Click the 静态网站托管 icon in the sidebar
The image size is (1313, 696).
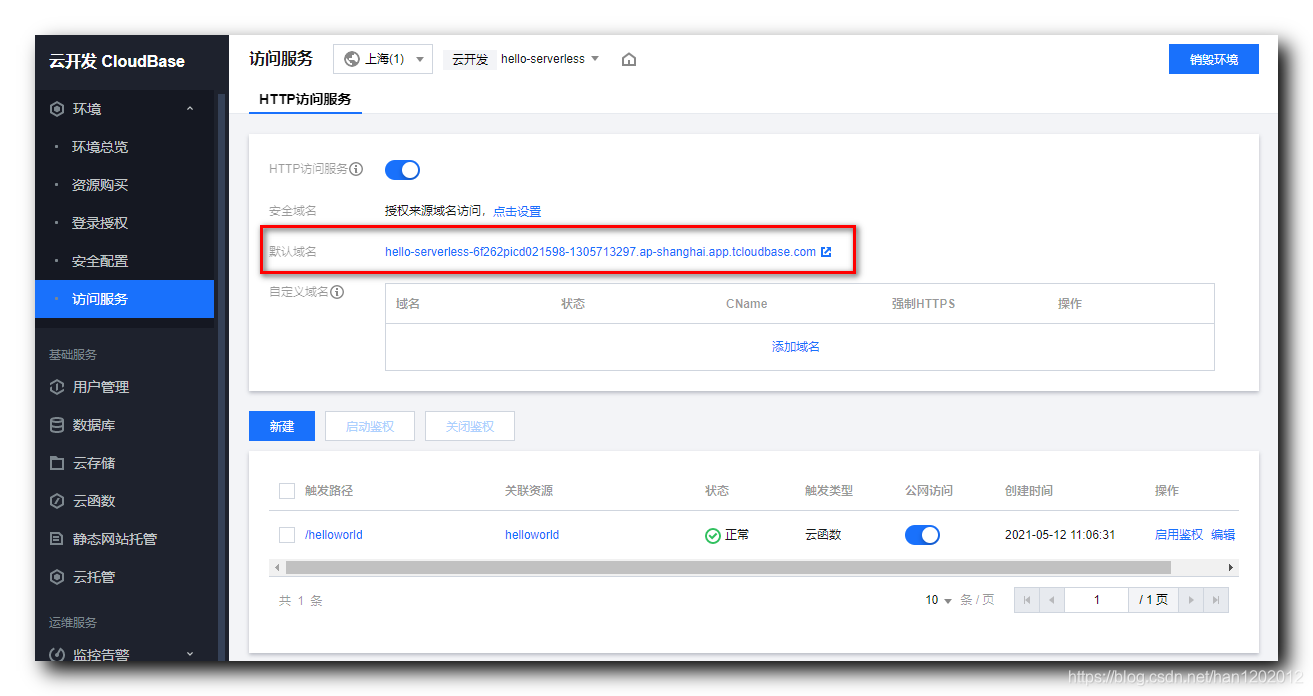(57, 539)
